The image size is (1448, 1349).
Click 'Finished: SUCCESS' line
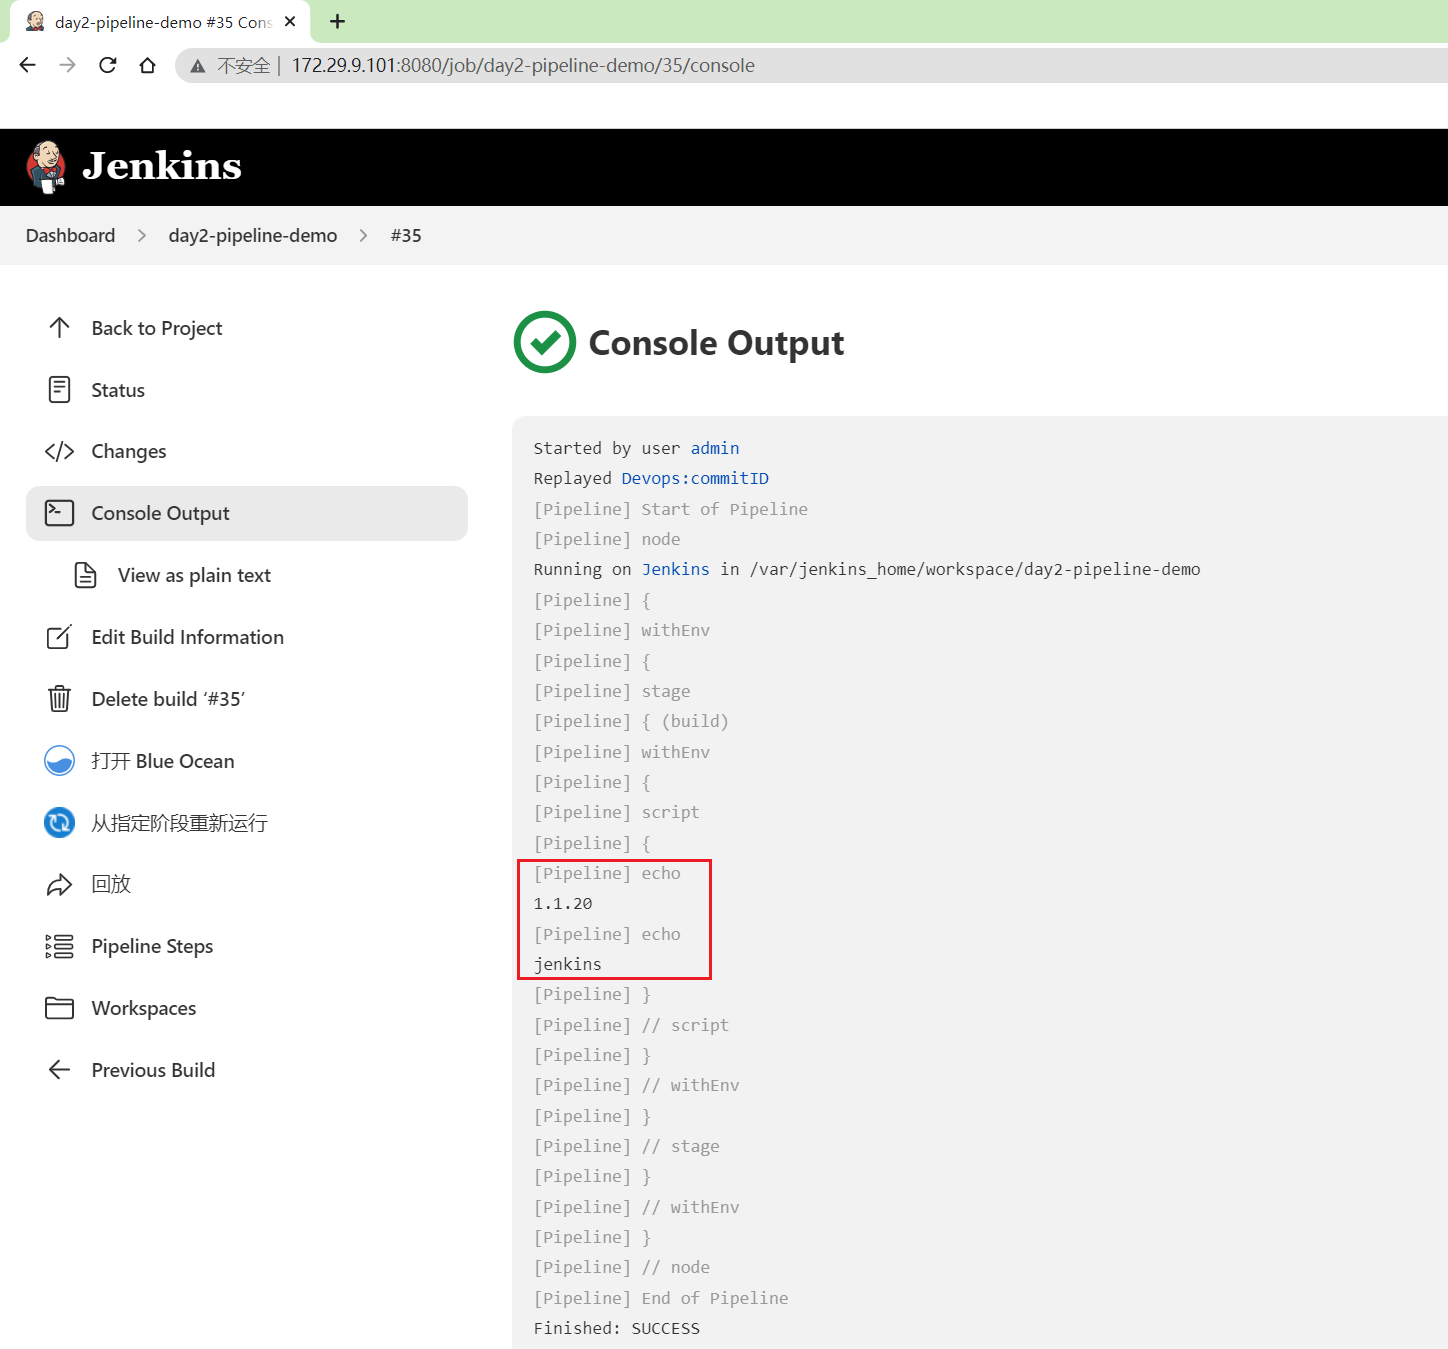tap(616, 1328)
